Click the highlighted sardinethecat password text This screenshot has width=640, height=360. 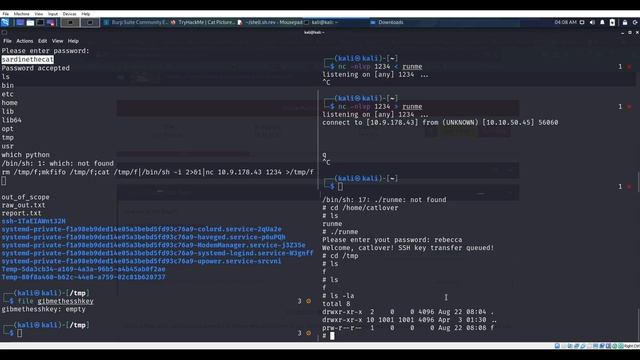[27, 60]
